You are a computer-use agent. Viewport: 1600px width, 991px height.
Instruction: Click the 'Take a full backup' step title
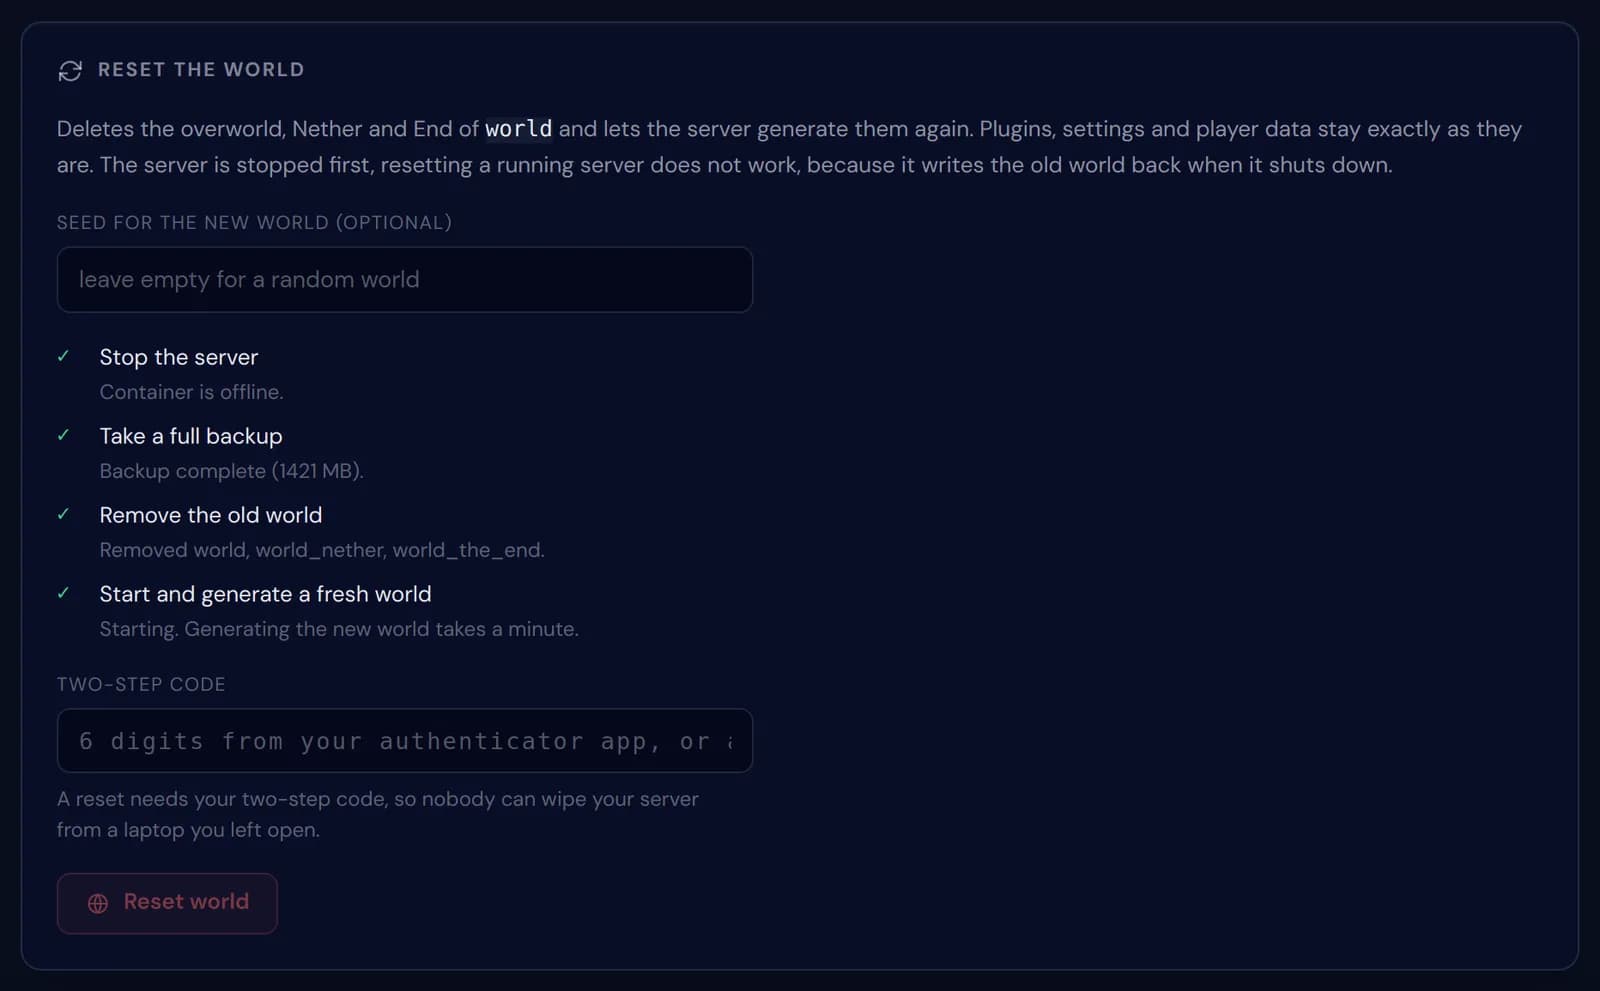coord(191,436)
